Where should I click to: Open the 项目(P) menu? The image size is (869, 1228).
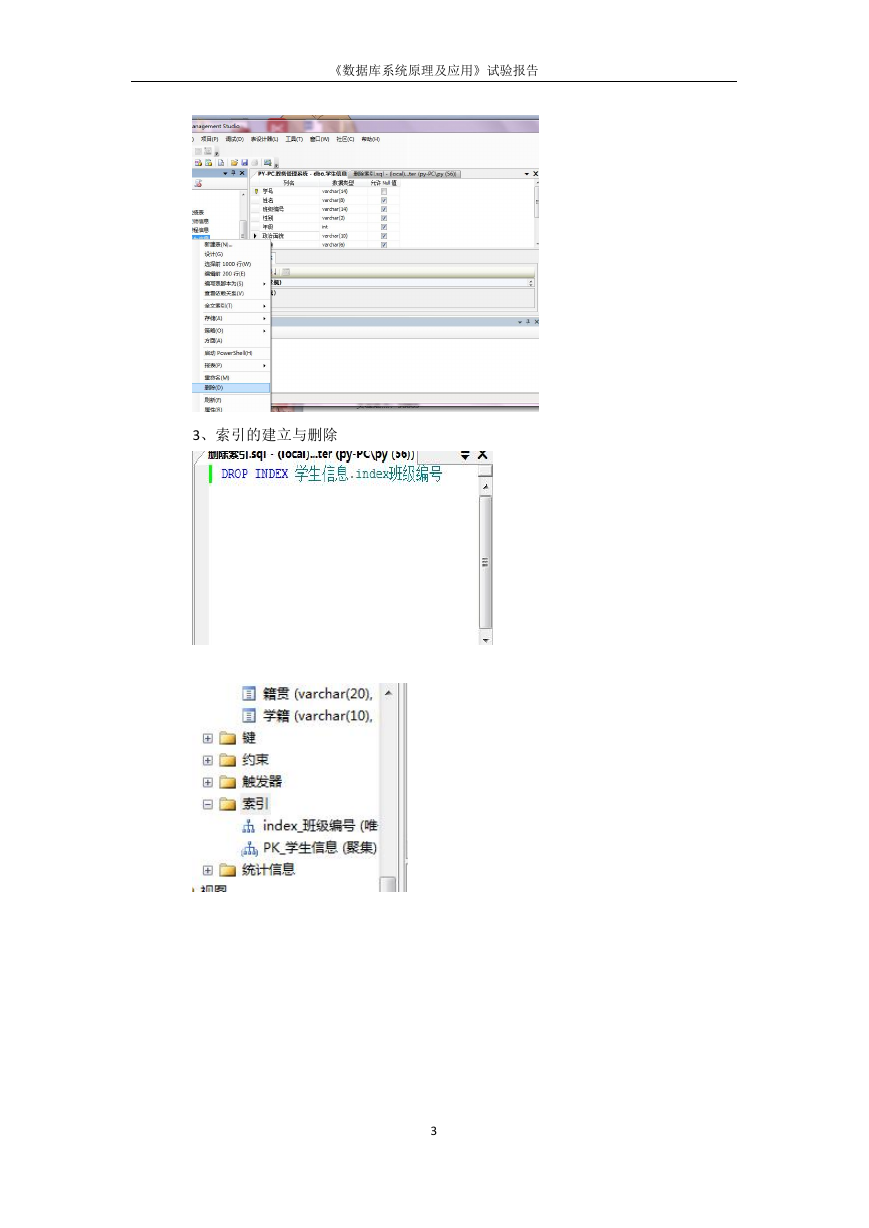click(209, 139)
